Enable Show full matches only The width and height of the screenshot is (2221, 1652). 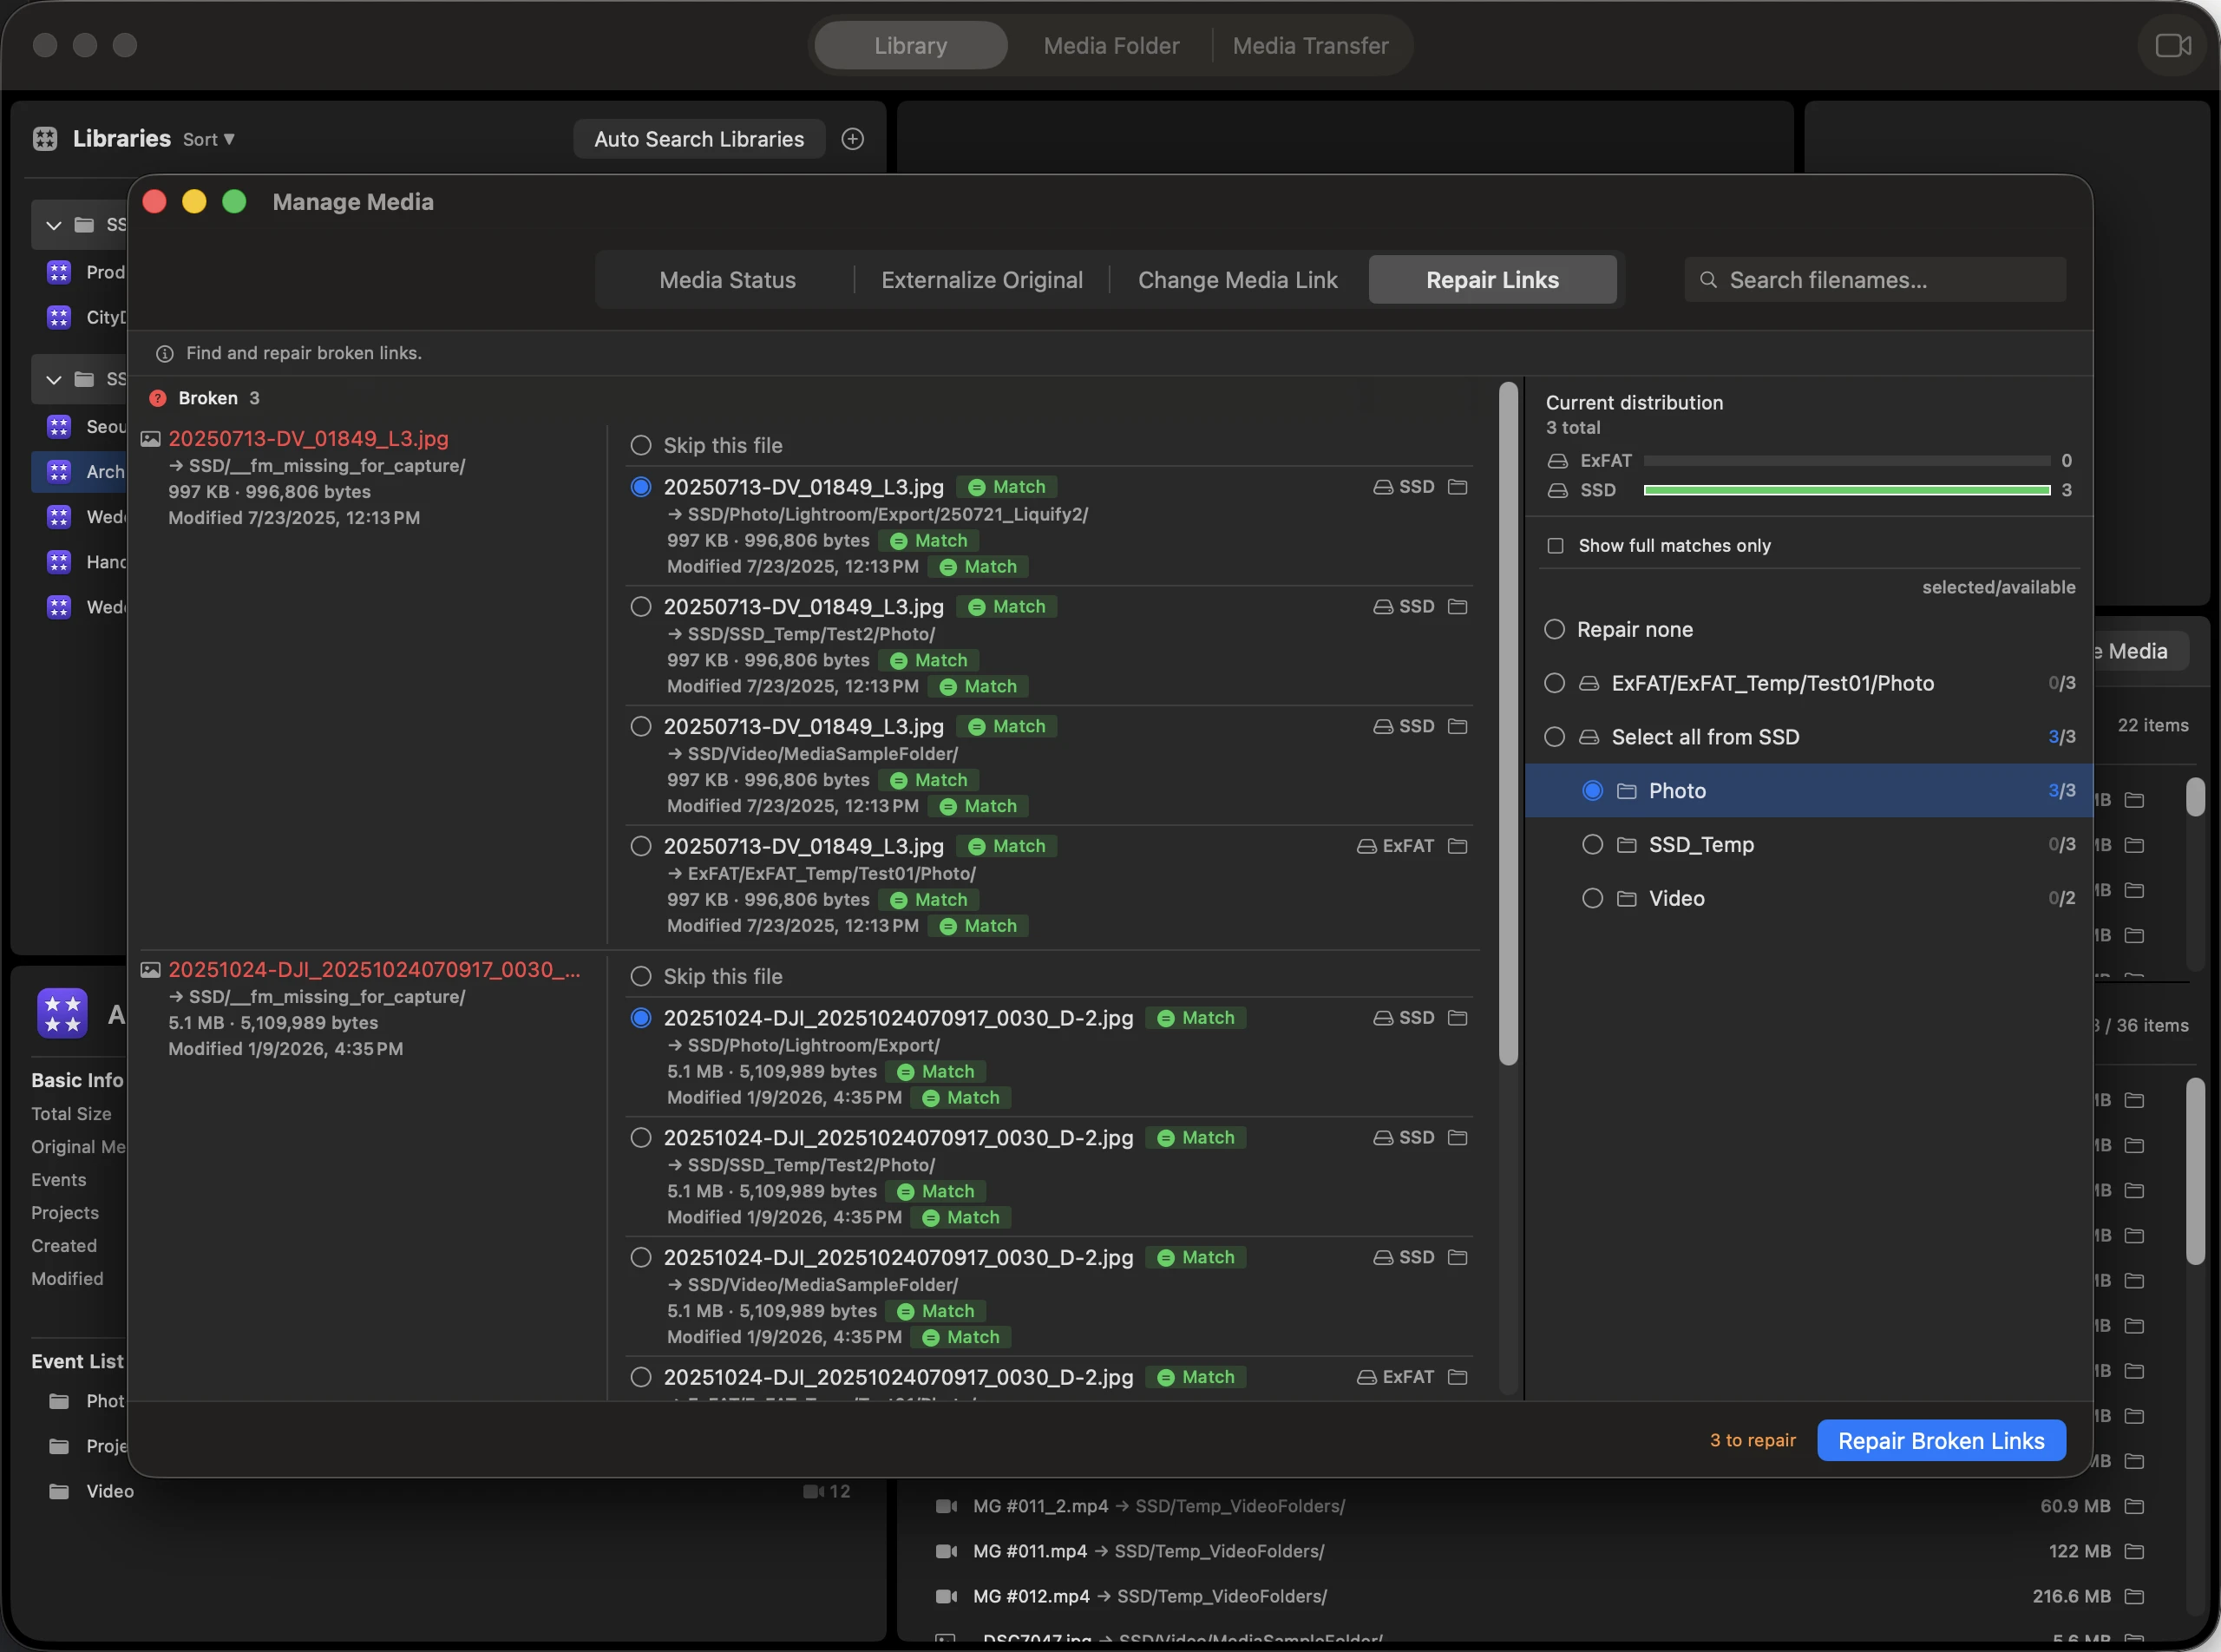coord(1555,546)
